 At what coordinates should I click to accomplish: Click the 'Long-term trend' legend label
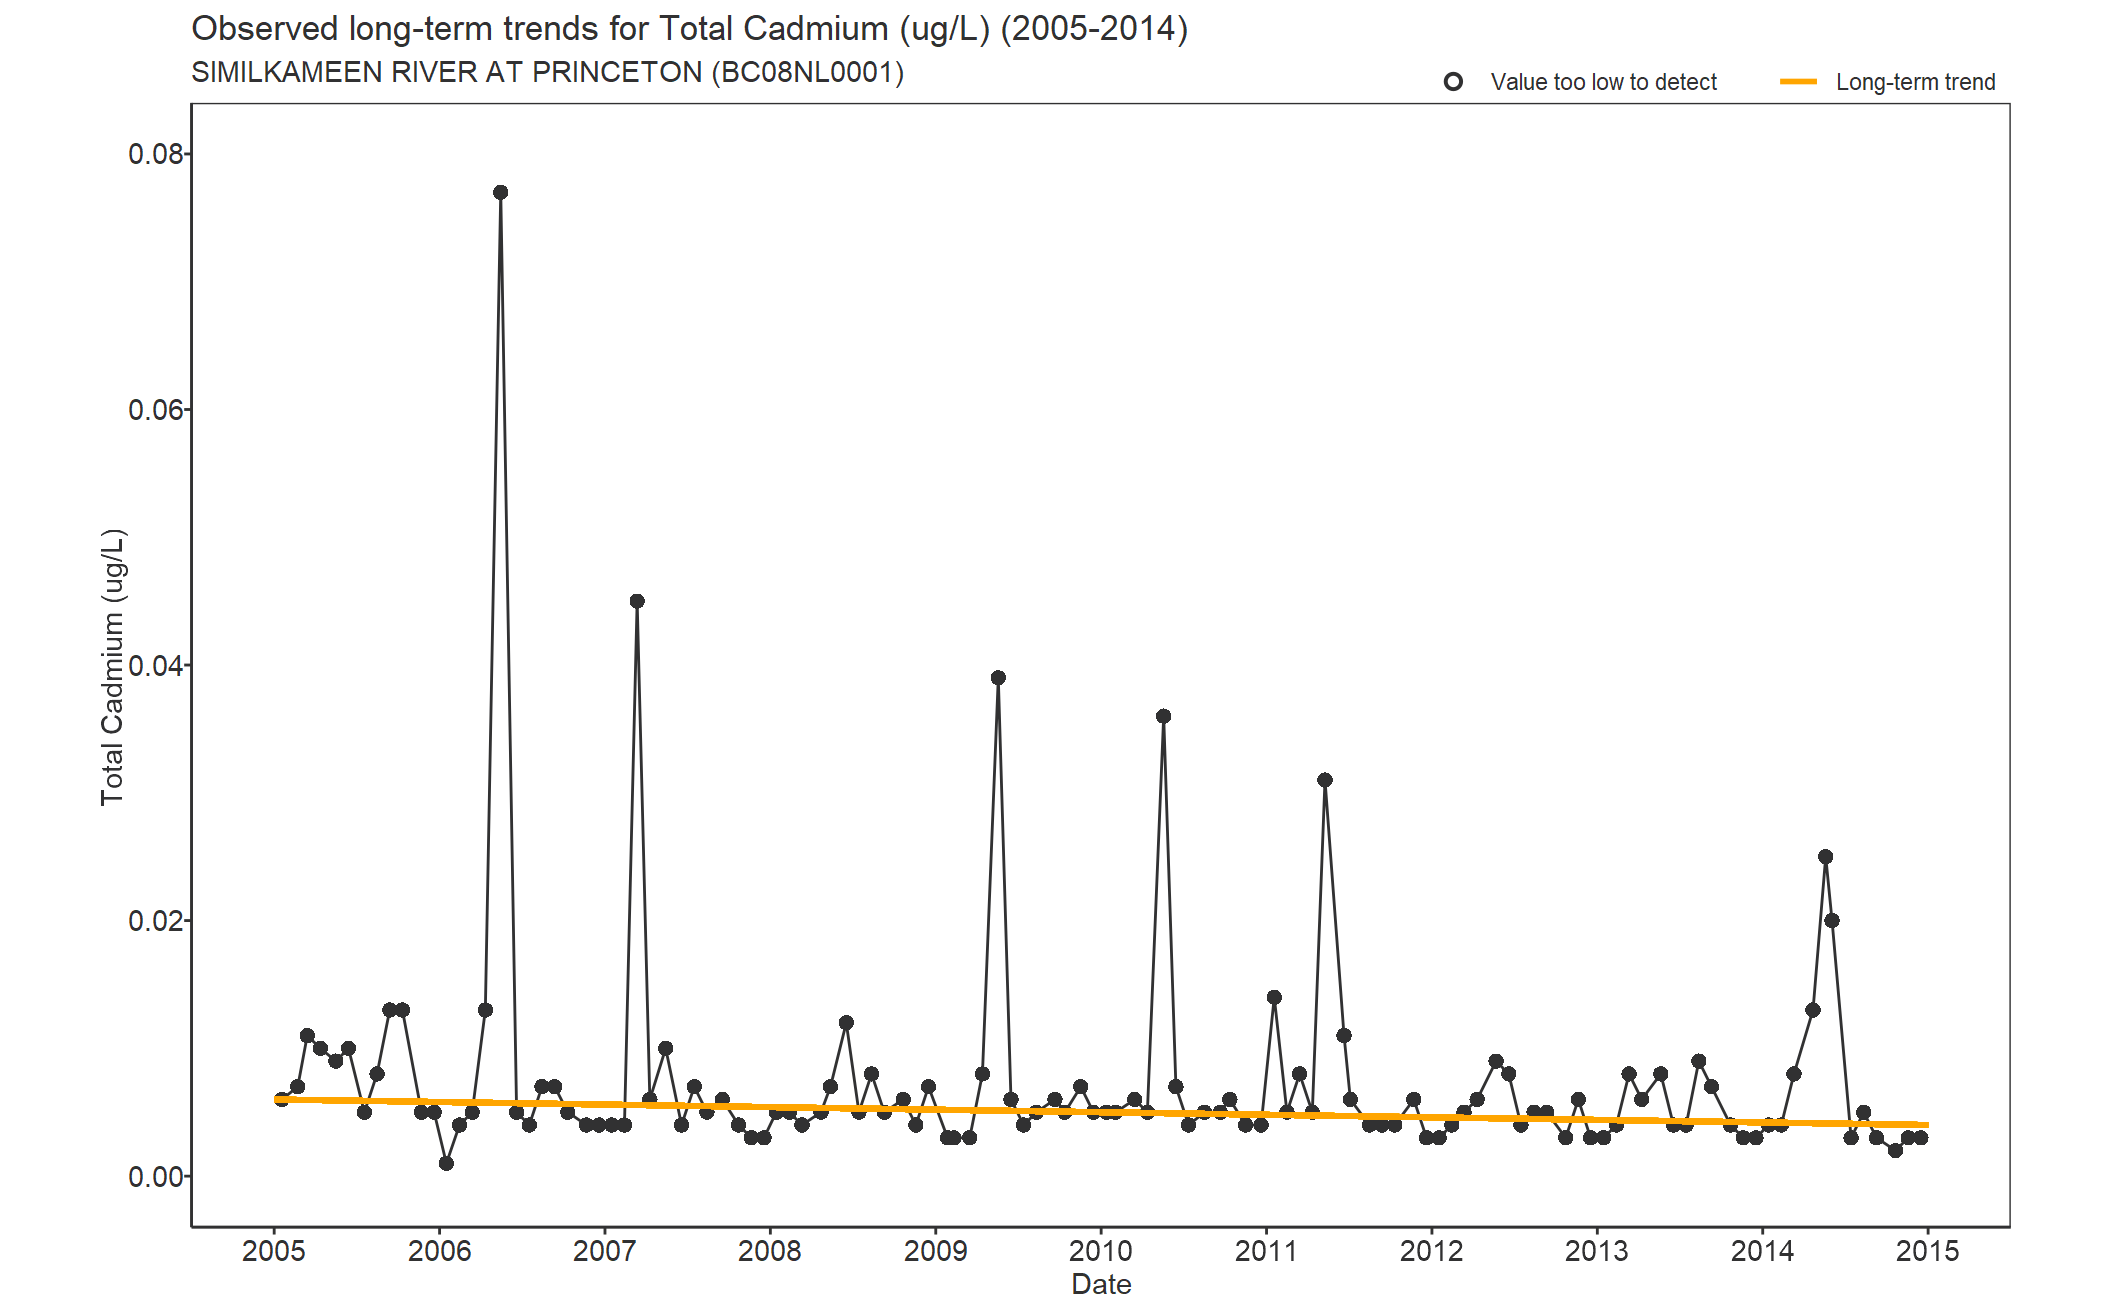[x=1915, y=82]
